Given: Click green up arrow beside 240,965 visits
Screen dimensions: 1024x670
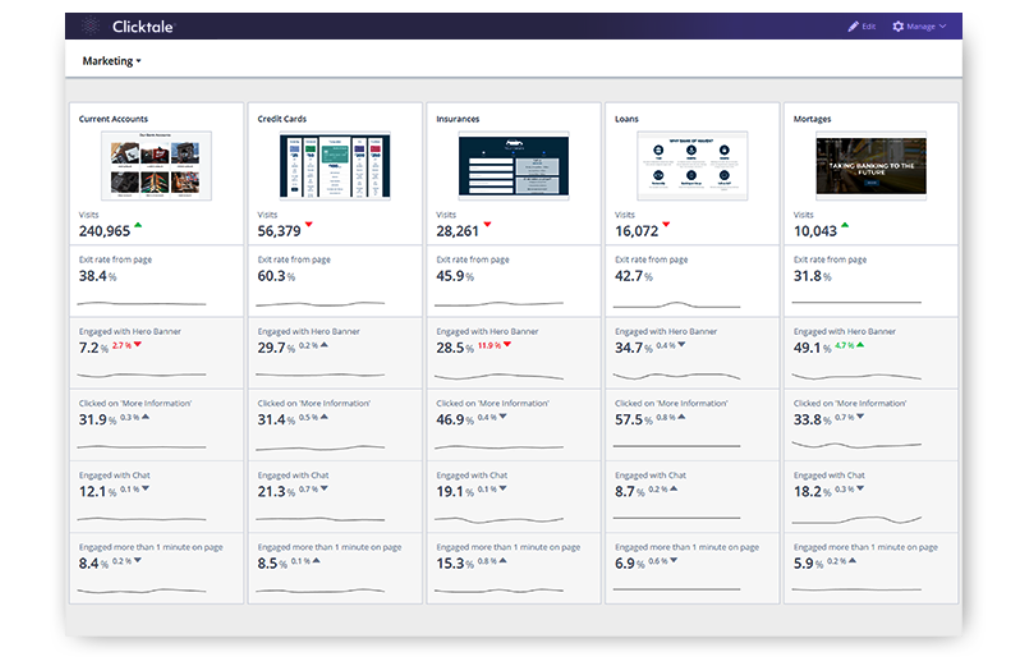Looking at the screenshot, I should [x=138, y=225].
